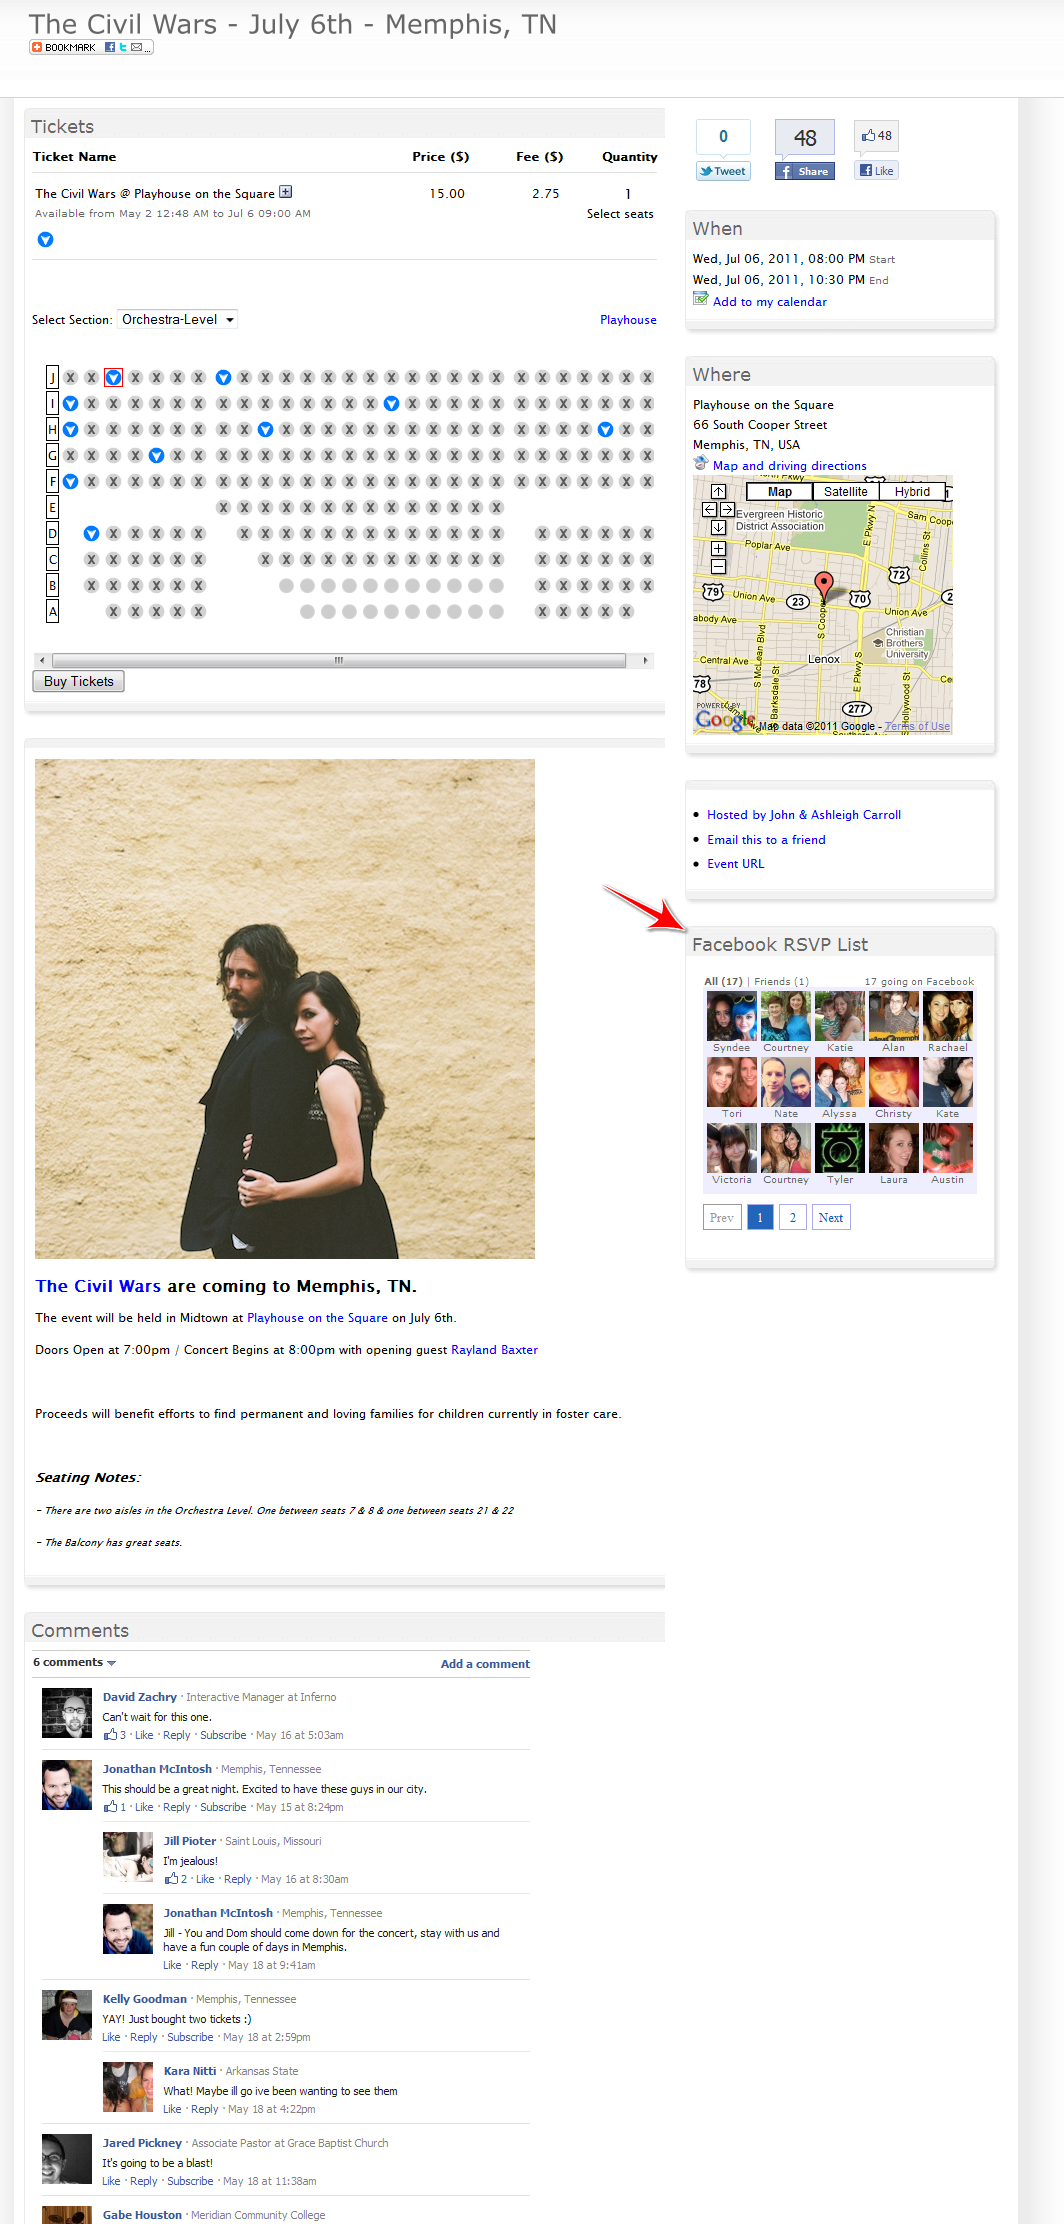
Task: Expand ticket details plus icon
Action: click(286, 192)
